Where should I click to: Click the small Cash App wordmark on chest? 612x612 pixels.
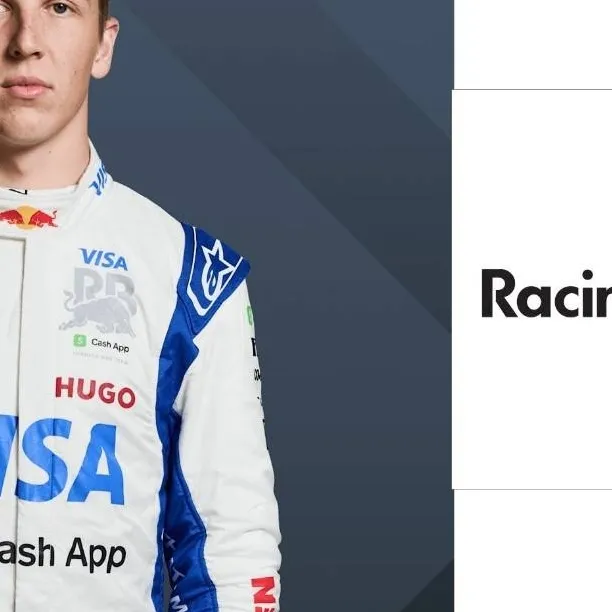click(110, 344)
